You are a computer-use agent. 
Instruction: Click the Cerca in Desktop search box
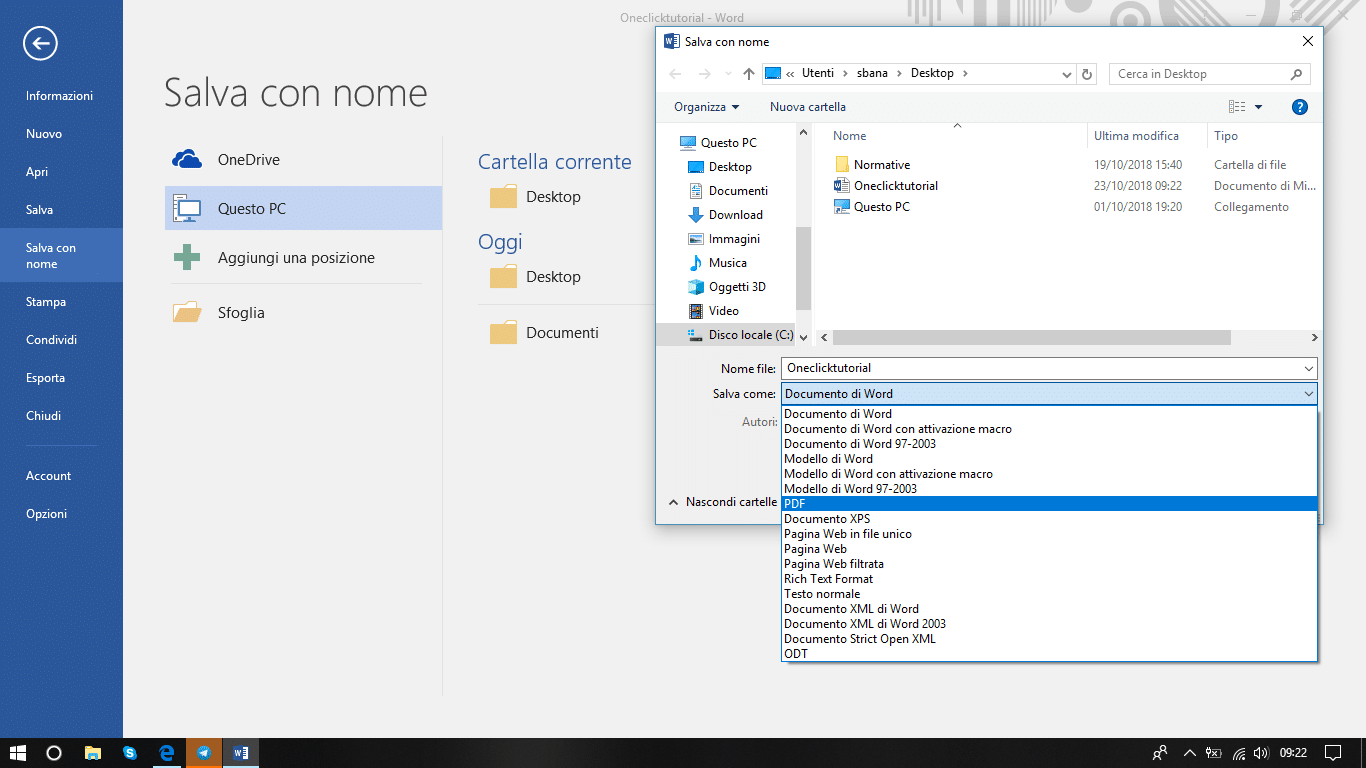(1210, 74)
